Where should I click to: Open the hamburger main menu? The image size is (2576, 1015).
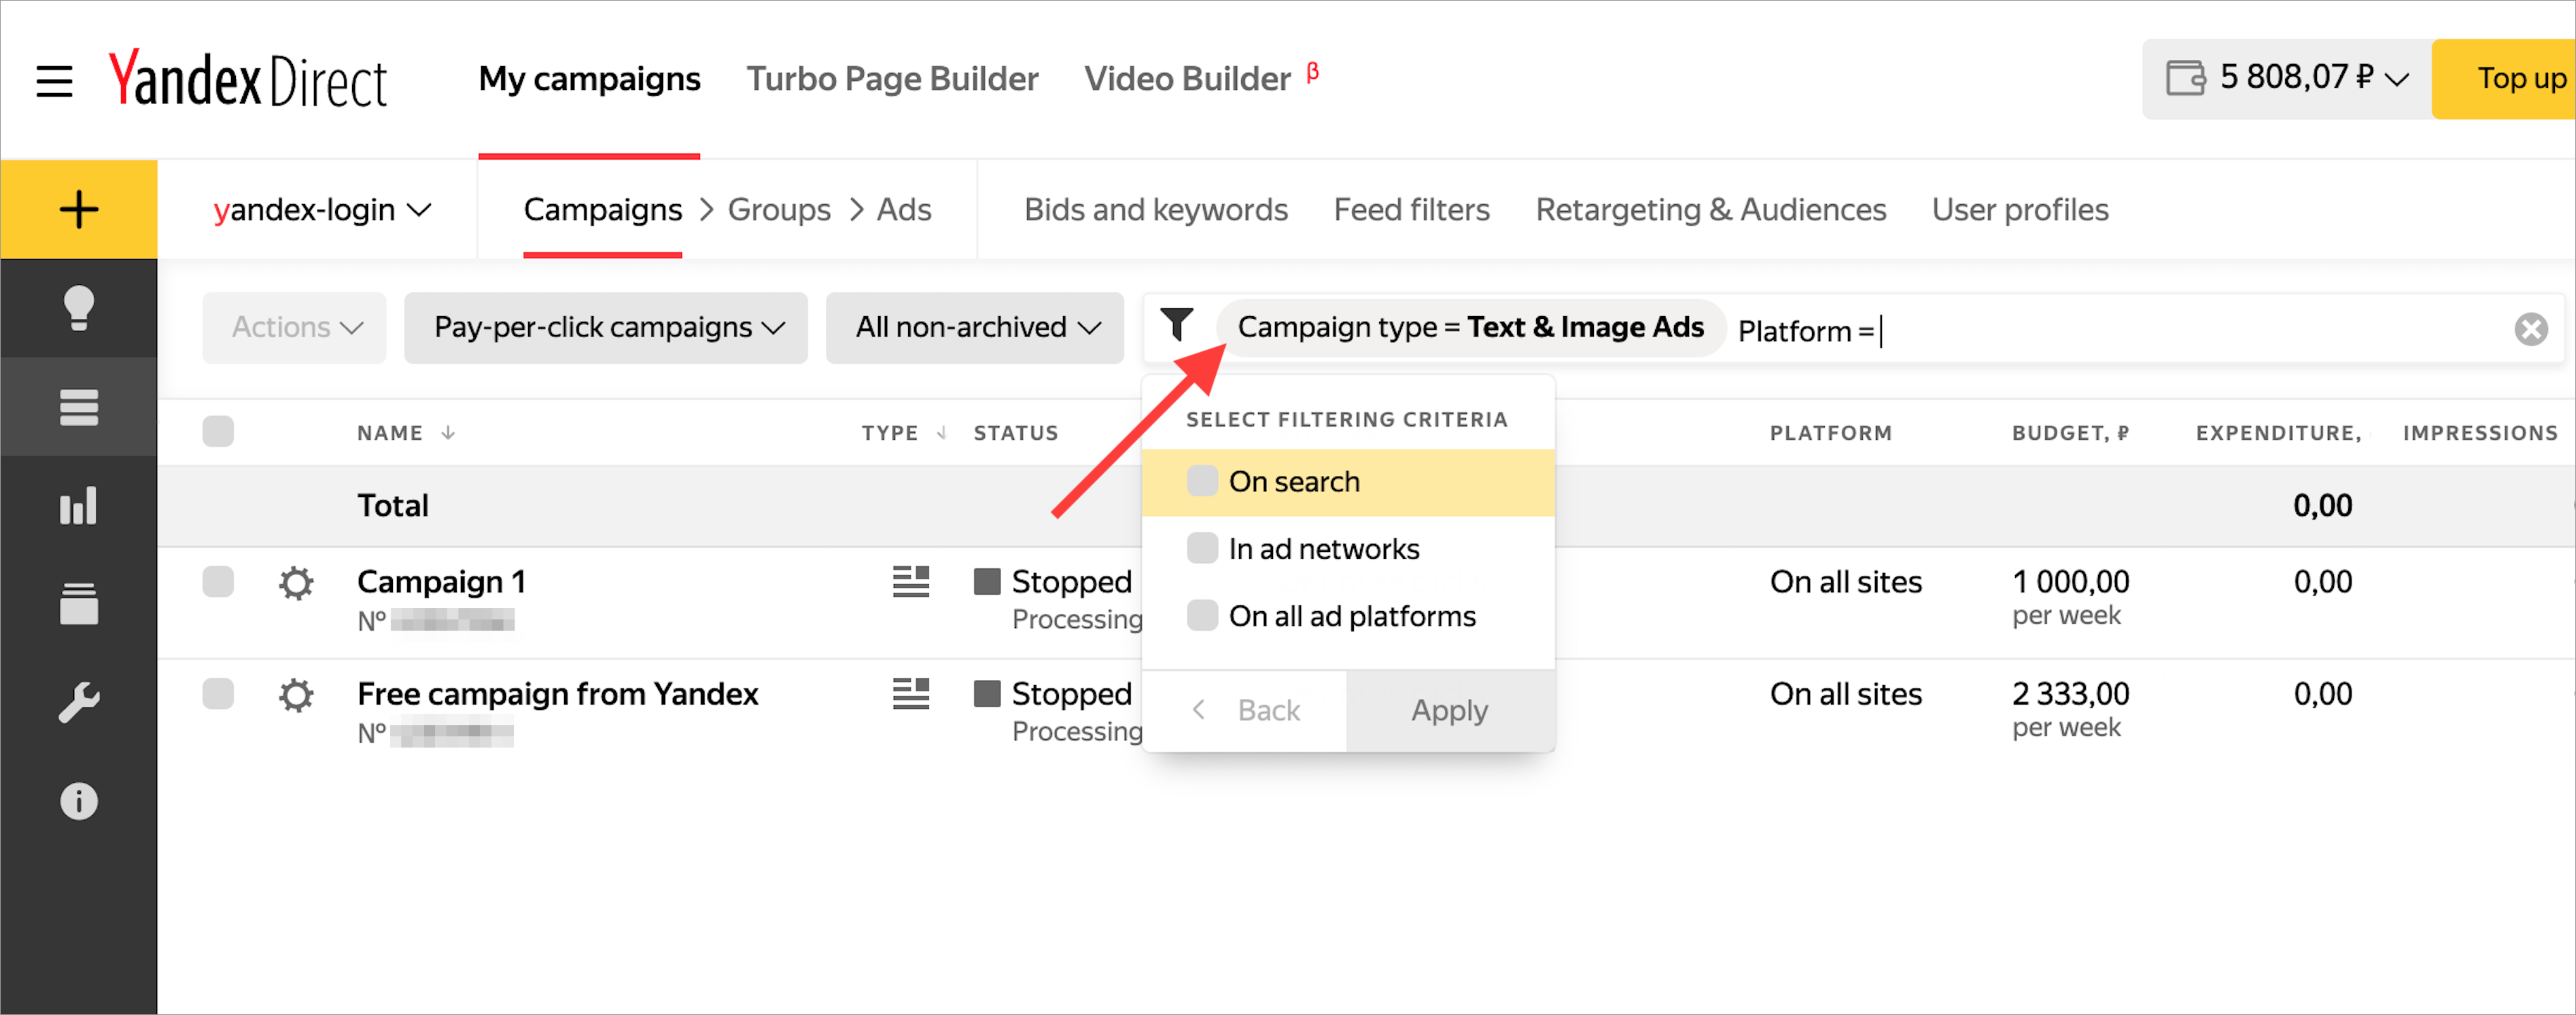point(54,80)
